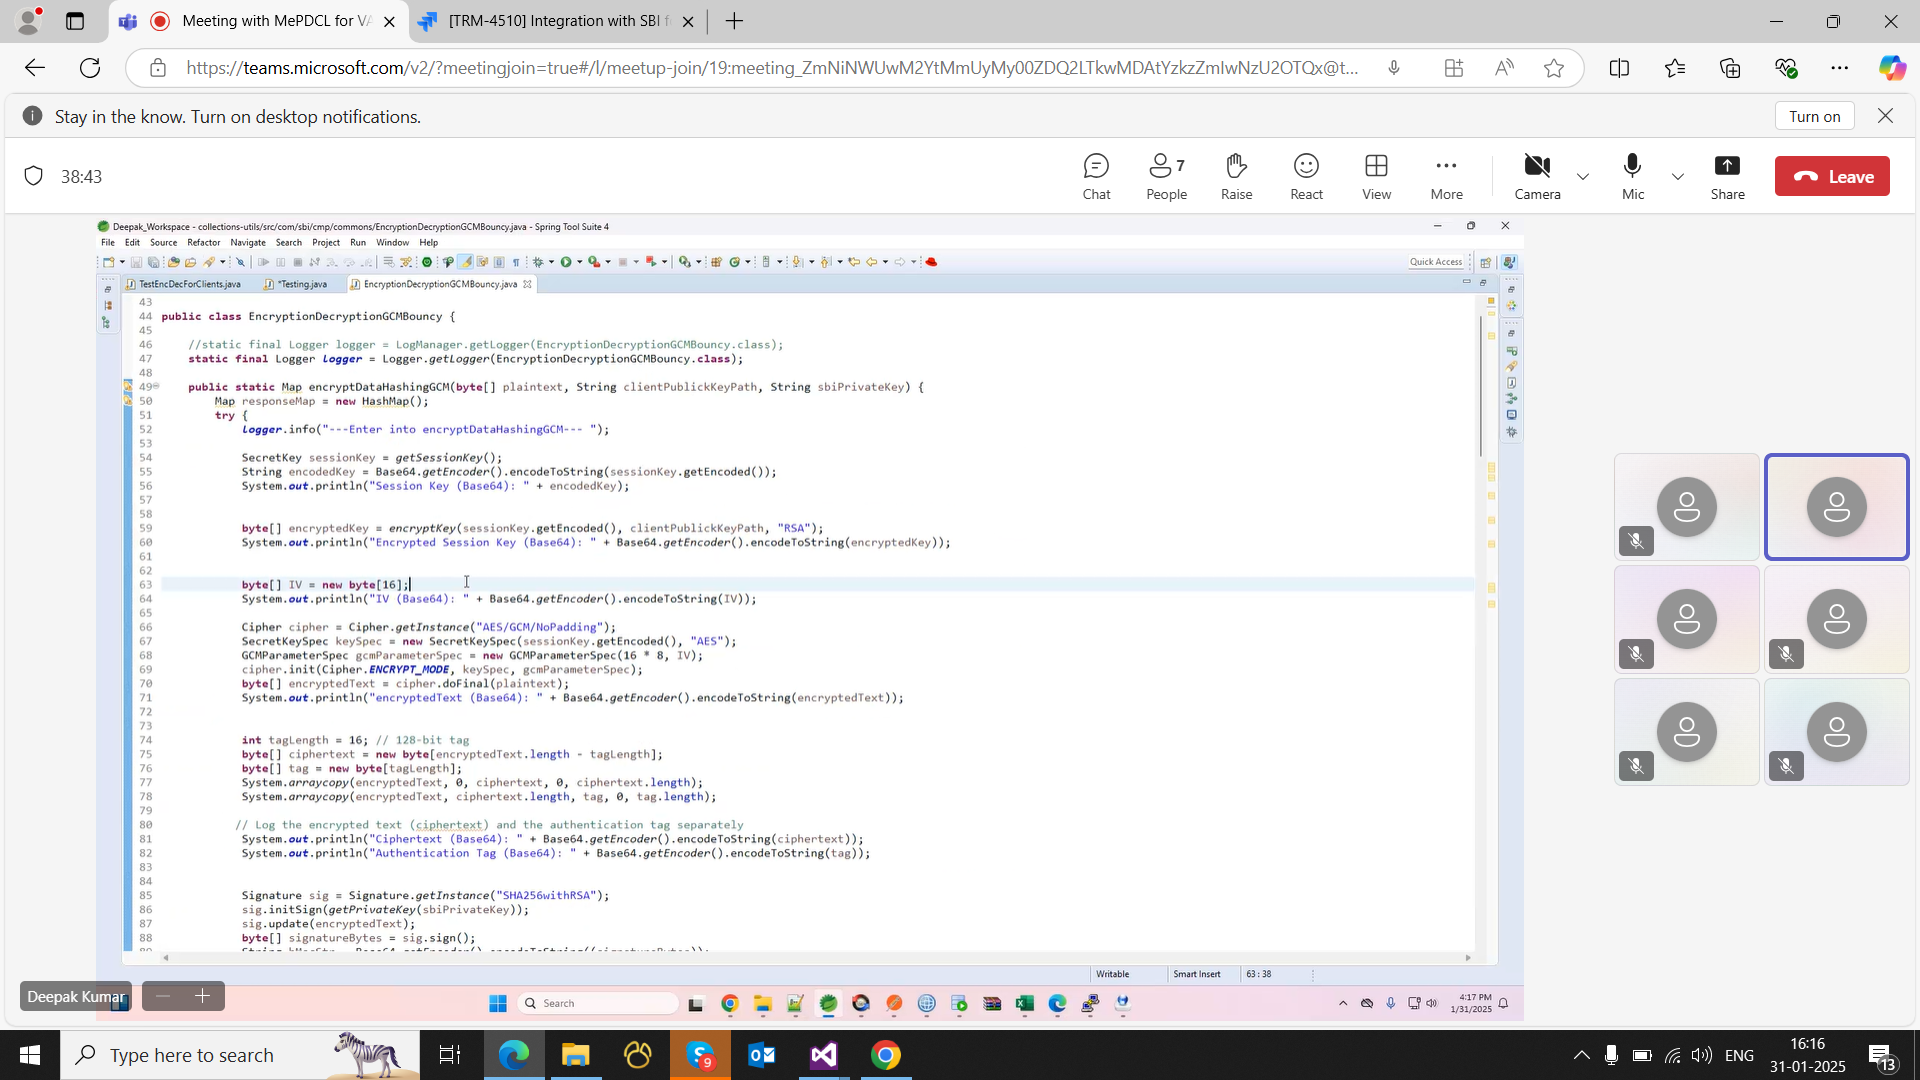Click the Teams meeting URL address bar
The width and height of the screenshot is (1920, 1080).
click(x=770, y=68)
